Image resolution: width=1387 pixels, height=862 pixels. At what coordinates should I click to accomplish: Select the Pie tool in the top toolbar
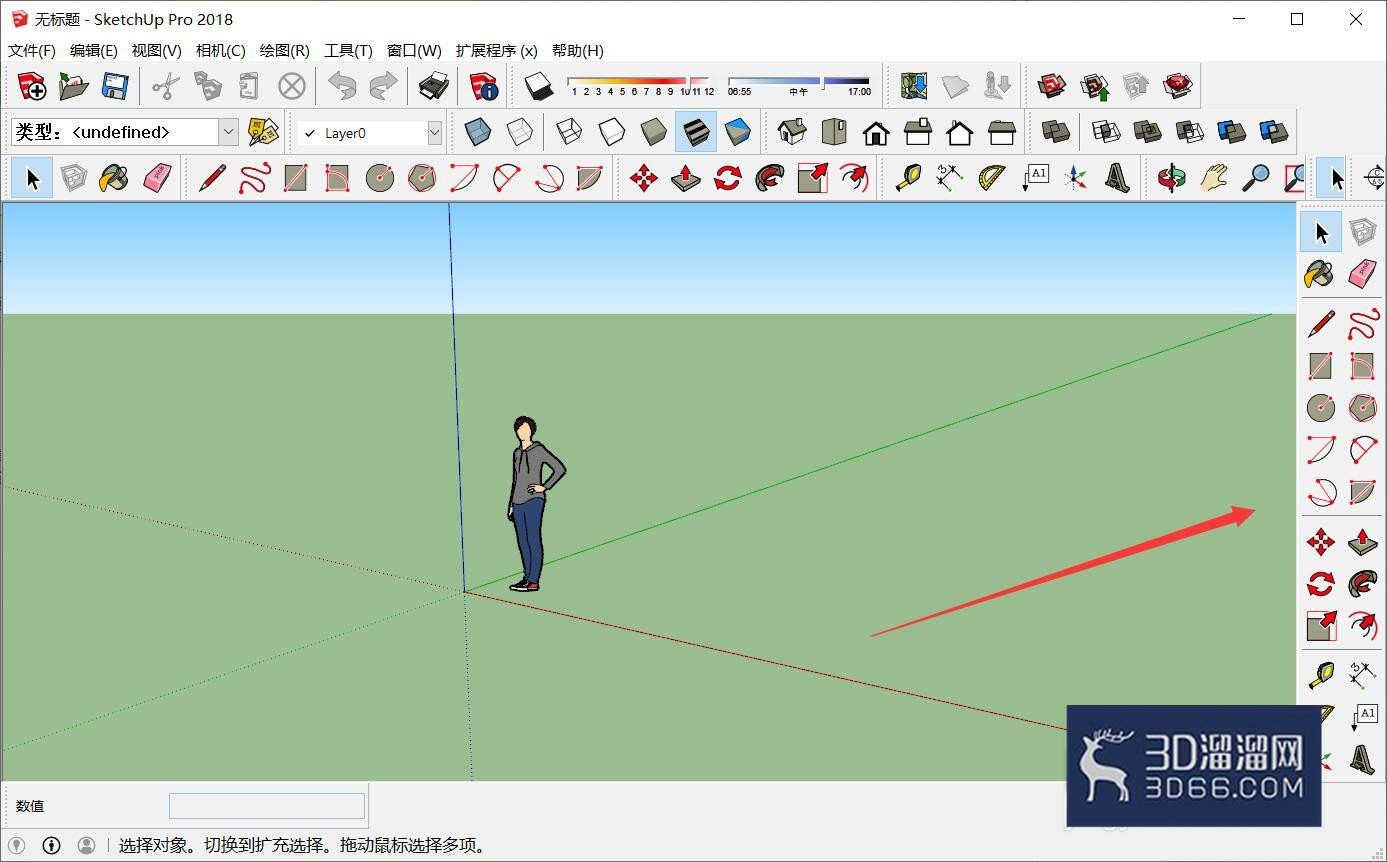(x=590, y=178)
